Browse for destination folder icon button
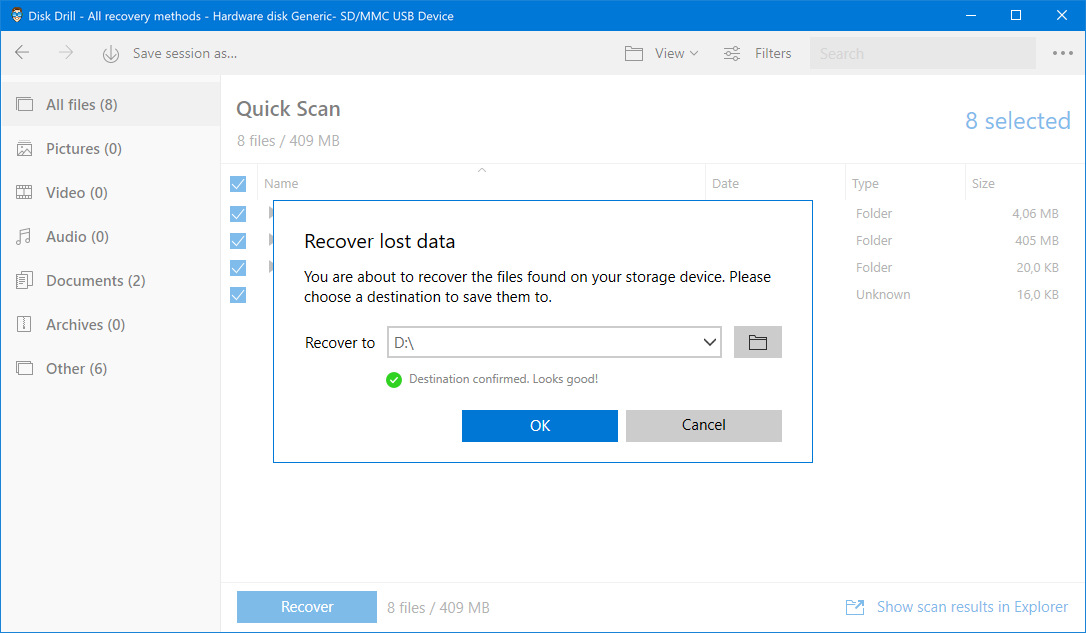 click(758, 342)
